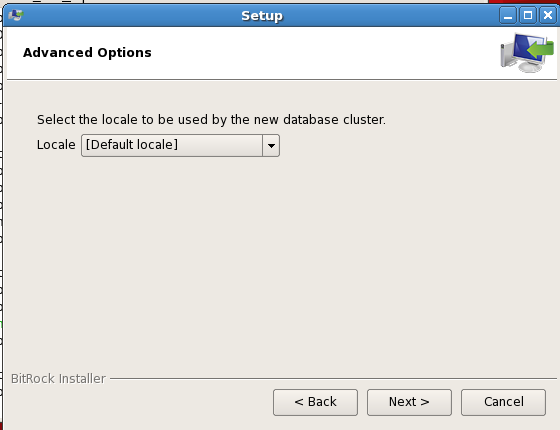This screenshot has height=430, width=560.
Task: Open the [Default locale] combo box
Action: point(180,145)
